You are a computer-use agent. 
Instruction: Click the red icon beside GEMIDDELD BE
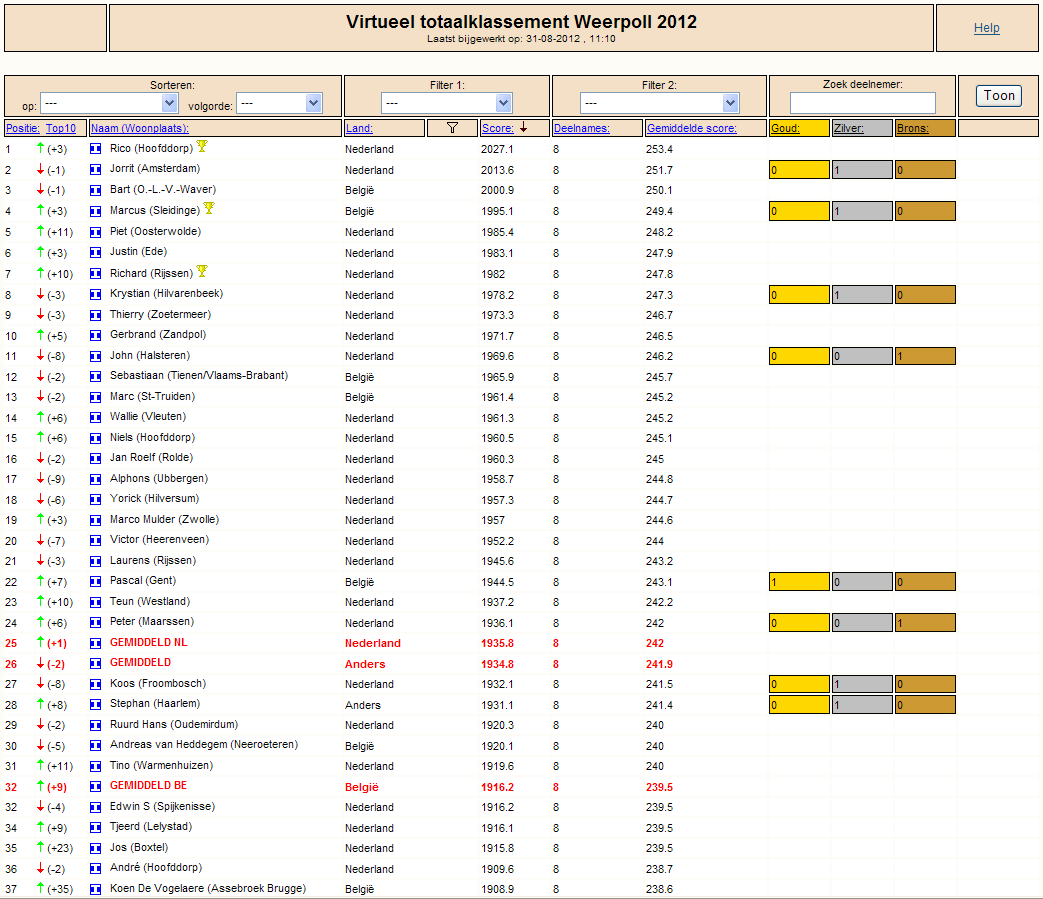coord(96,787)
